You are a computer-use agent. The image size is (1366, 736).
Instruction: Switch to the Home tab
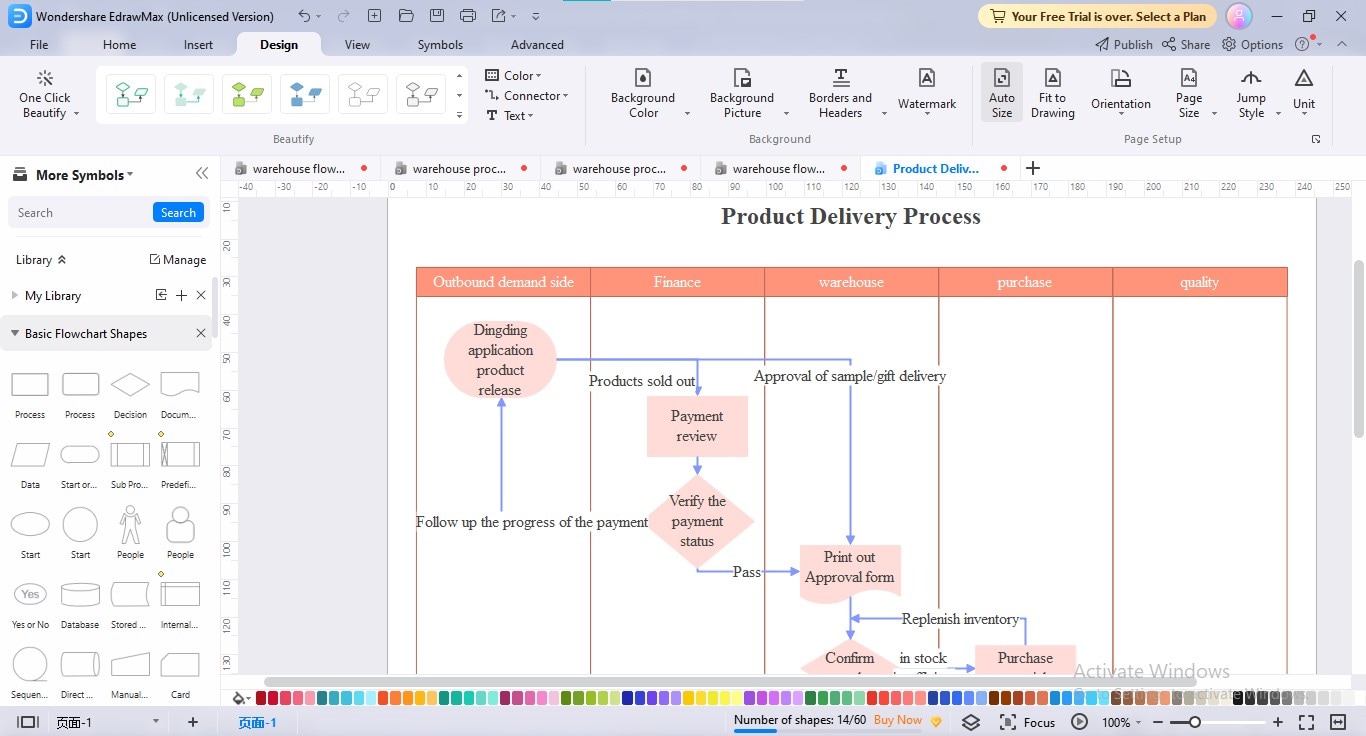click(x=119, y=45)
